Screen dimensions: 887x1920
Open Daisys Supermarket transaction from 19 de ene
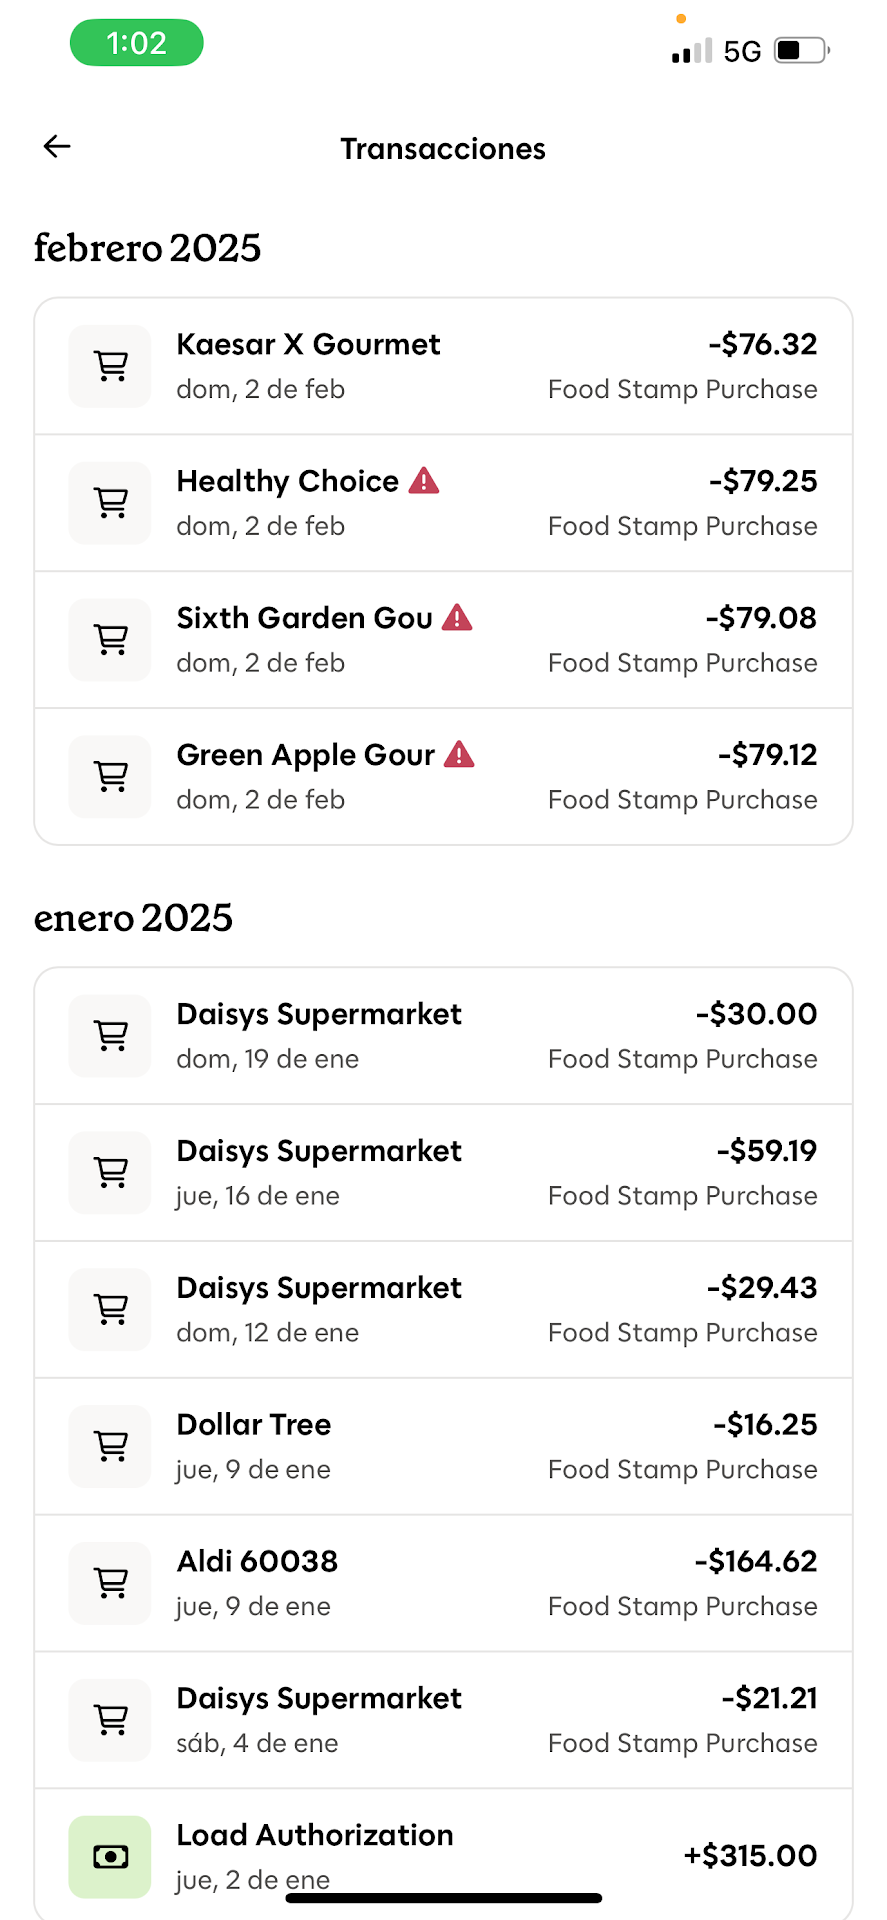coord(443,1036)
